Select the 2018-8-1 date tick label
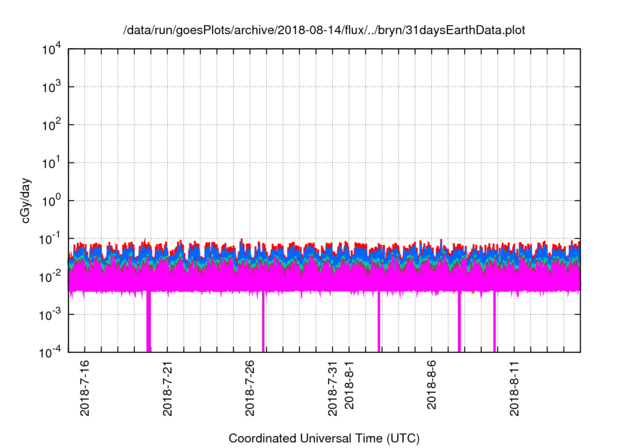The width and height of the screenshot is (640, 448). pyautogui.click(x=349, y=392)
